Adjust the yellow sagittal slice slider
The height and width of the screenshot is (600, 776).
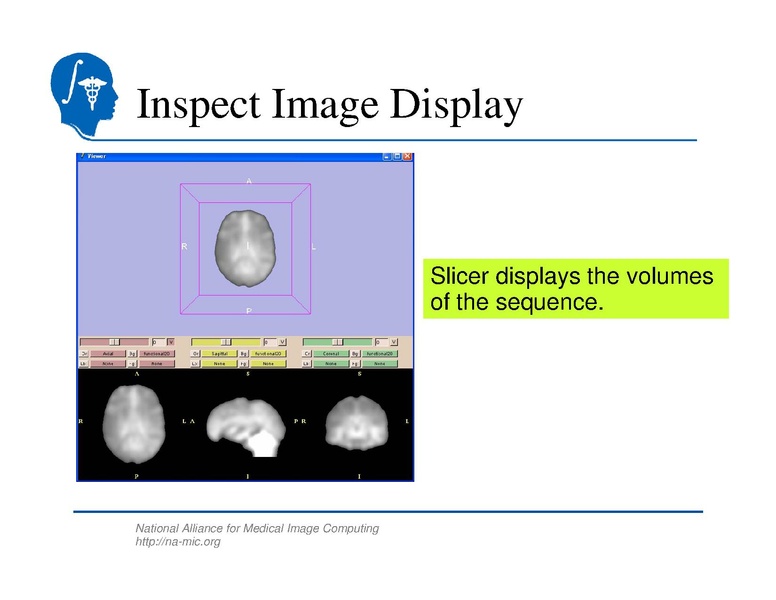coord(226,342)
